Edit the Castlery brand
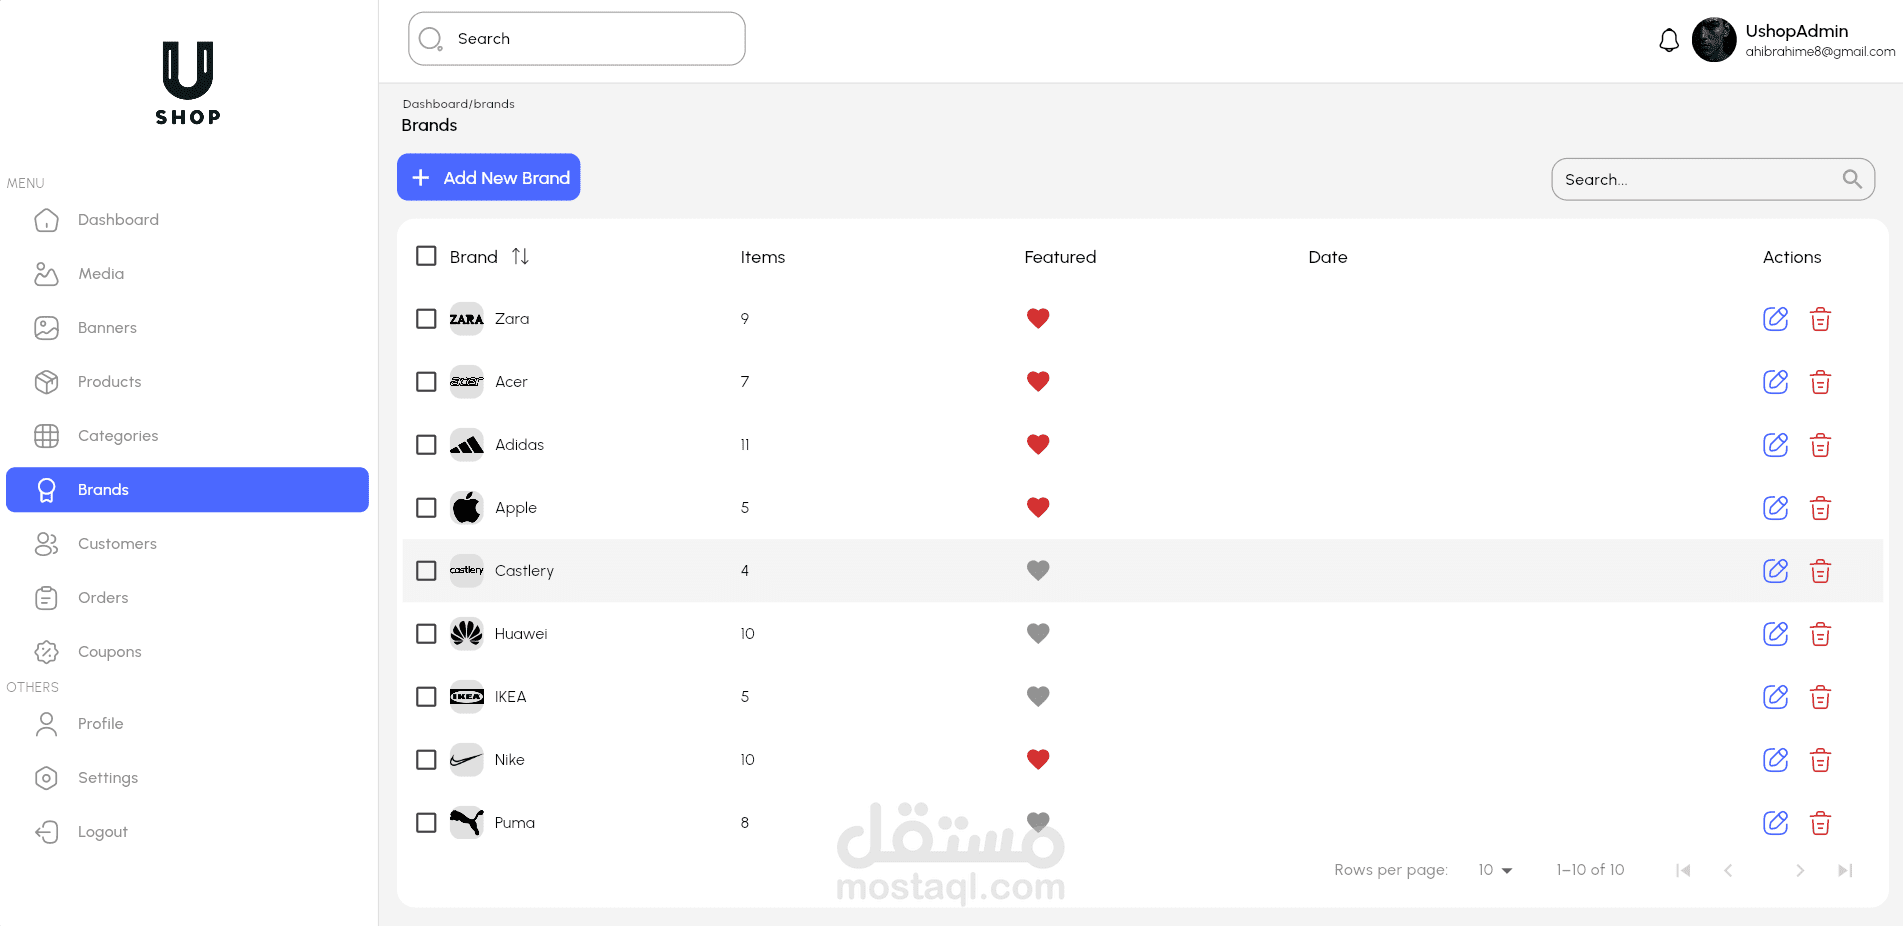Image resolution: width=1903 pixels, height=926 pixels. [x=1775, y=571]
